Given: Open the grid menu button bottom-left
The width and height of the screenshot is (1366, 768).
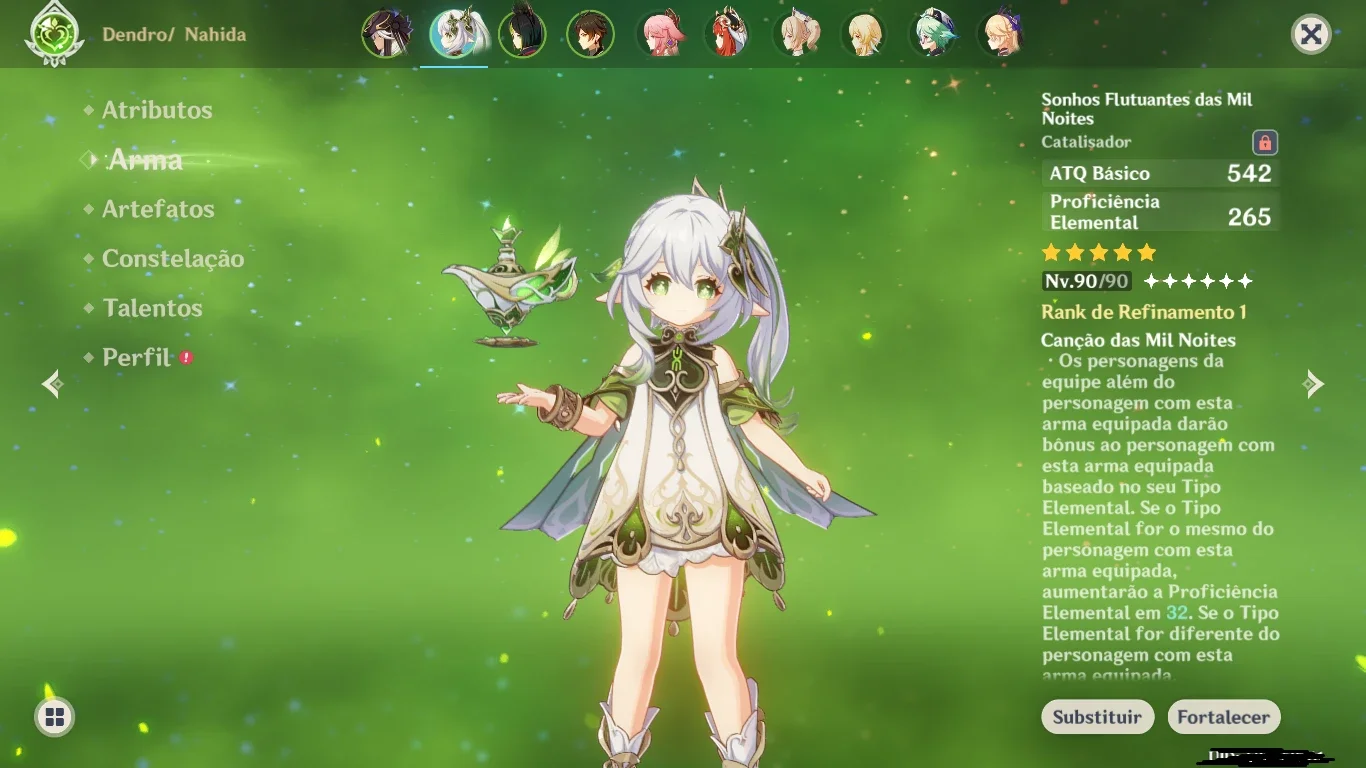Looking at the screenshot, I should tap(54, 717).
